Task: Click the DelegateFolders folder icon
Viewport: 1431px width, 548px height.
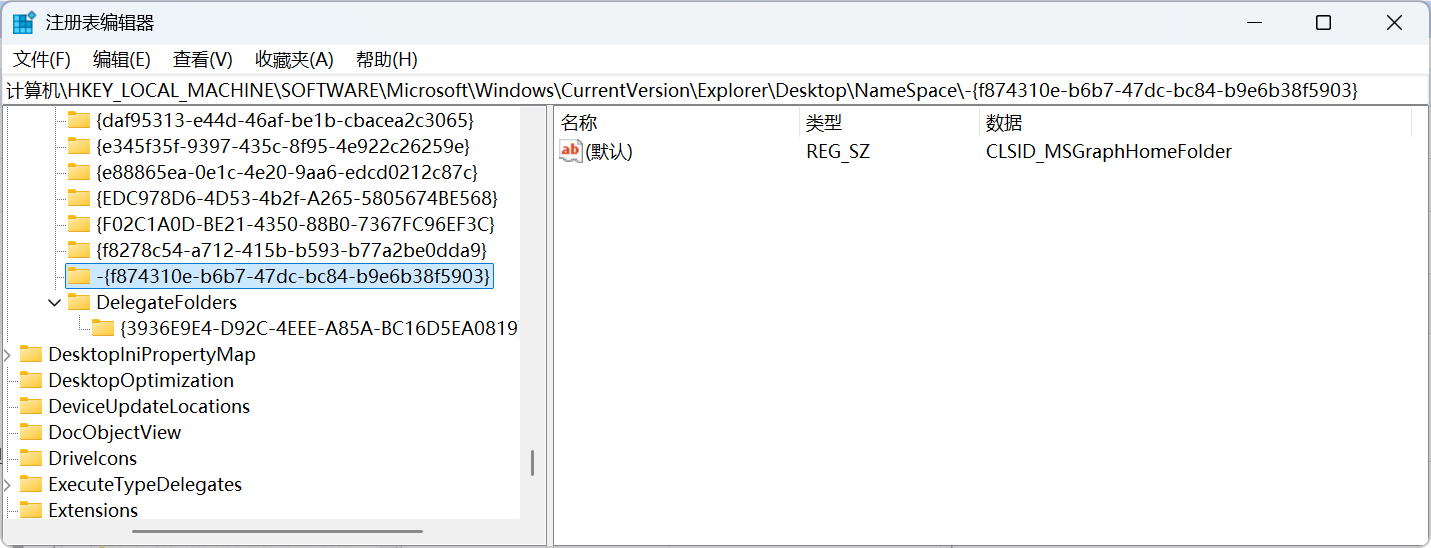Action: click(x=78, y=302)
